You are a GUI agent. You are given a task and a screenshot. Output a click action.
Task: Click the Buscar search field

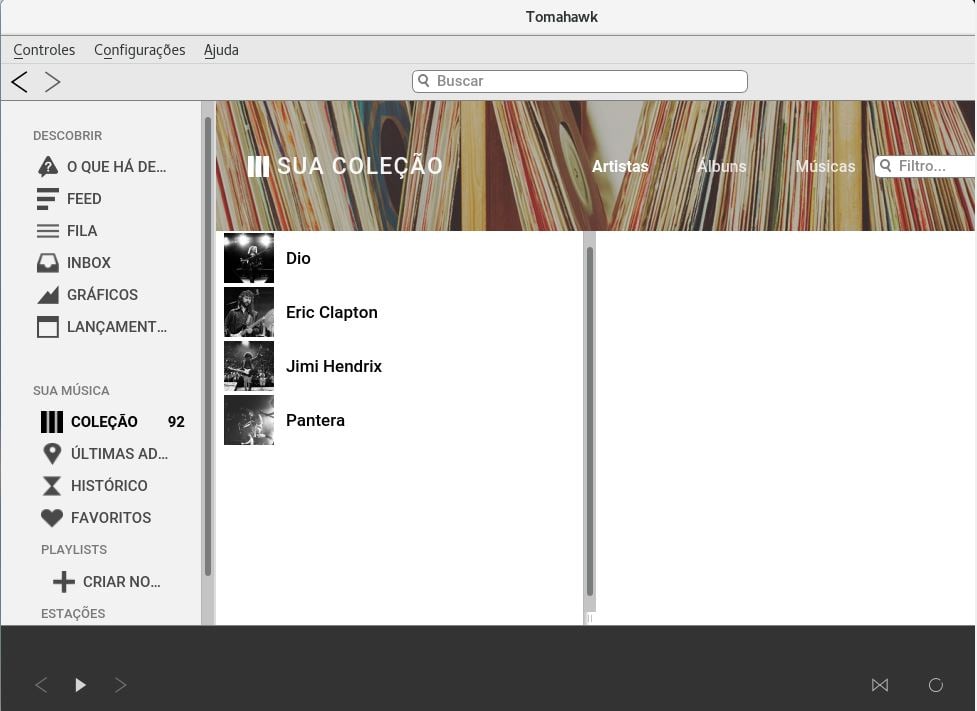pos(580,81)
